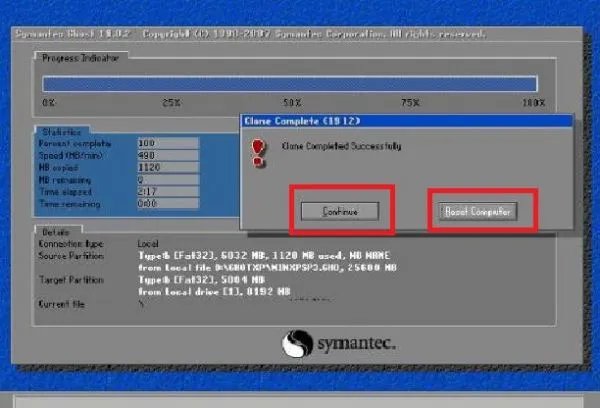
Task: Click the Current file label
Action: (x=62, y=302)
